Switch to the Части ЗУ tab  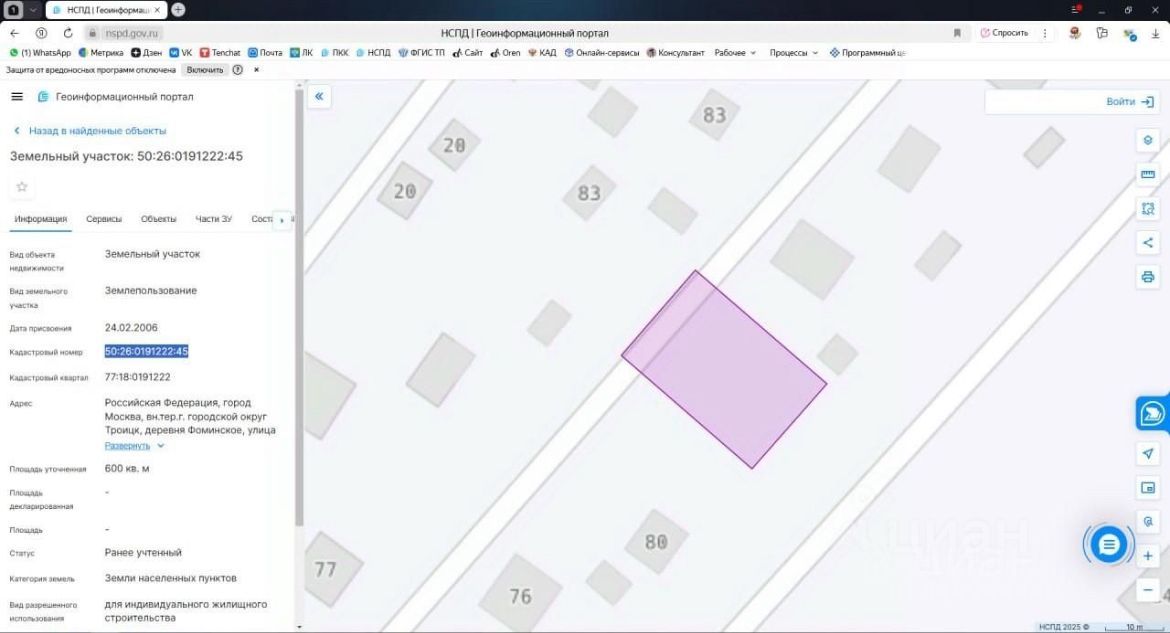pyautogui.click(x=213, y=219)
